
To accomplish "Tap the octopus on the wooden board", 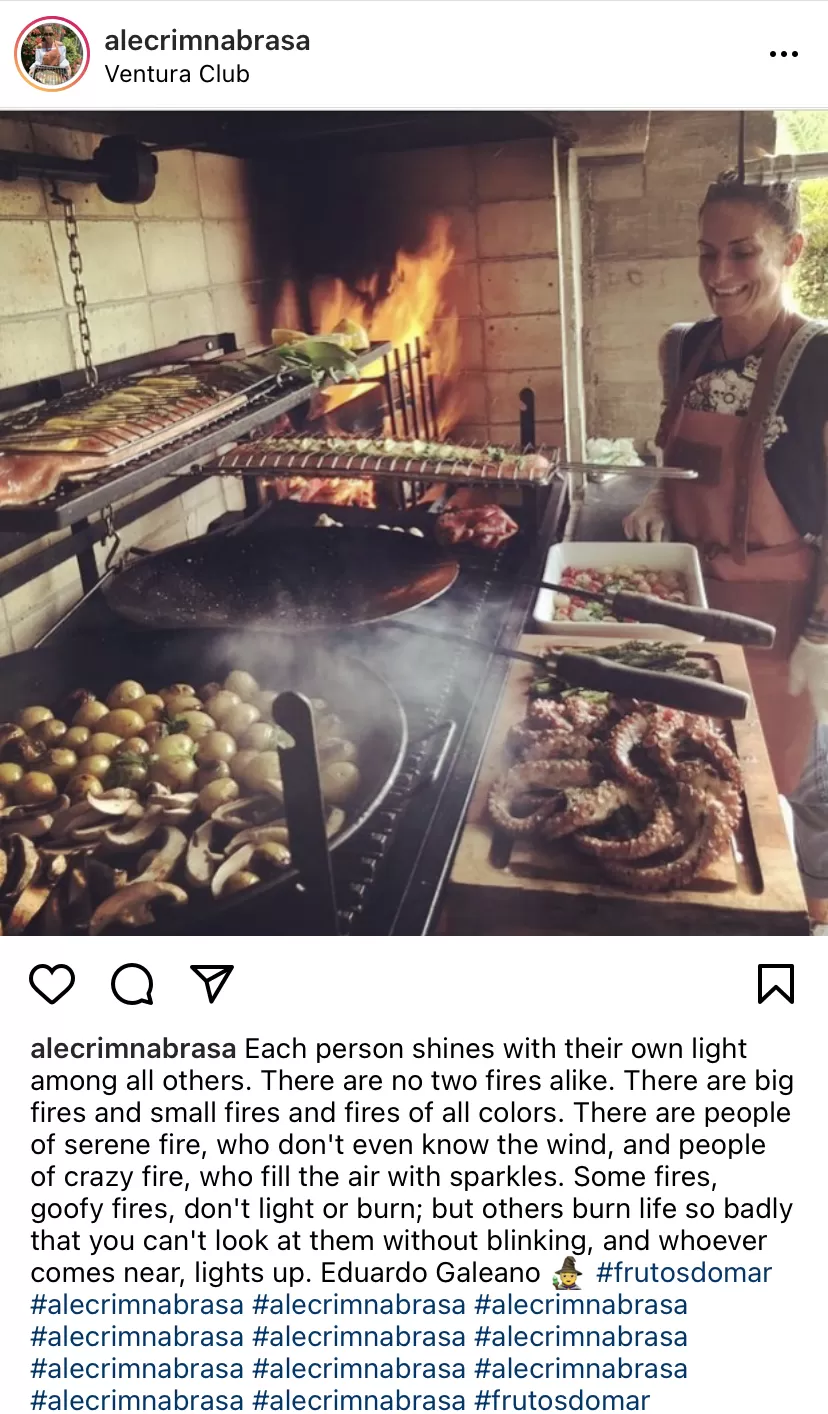I will (620, 790).
